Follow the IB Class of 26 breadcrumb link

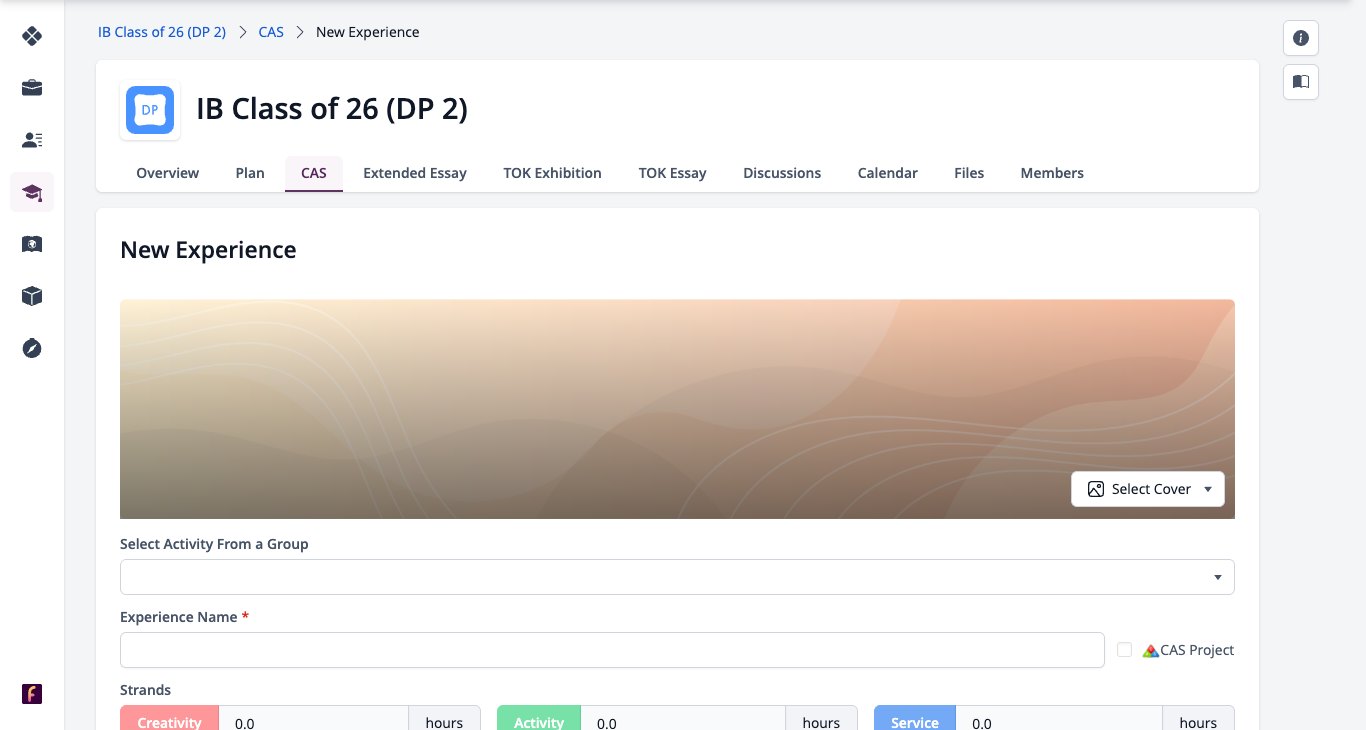162,32
